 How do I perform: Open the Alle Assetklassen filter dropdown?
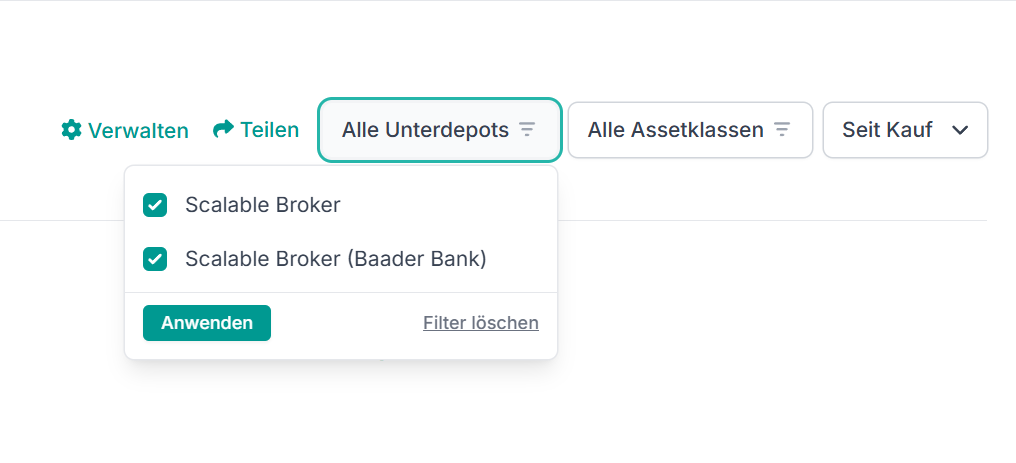coord(690,130)
